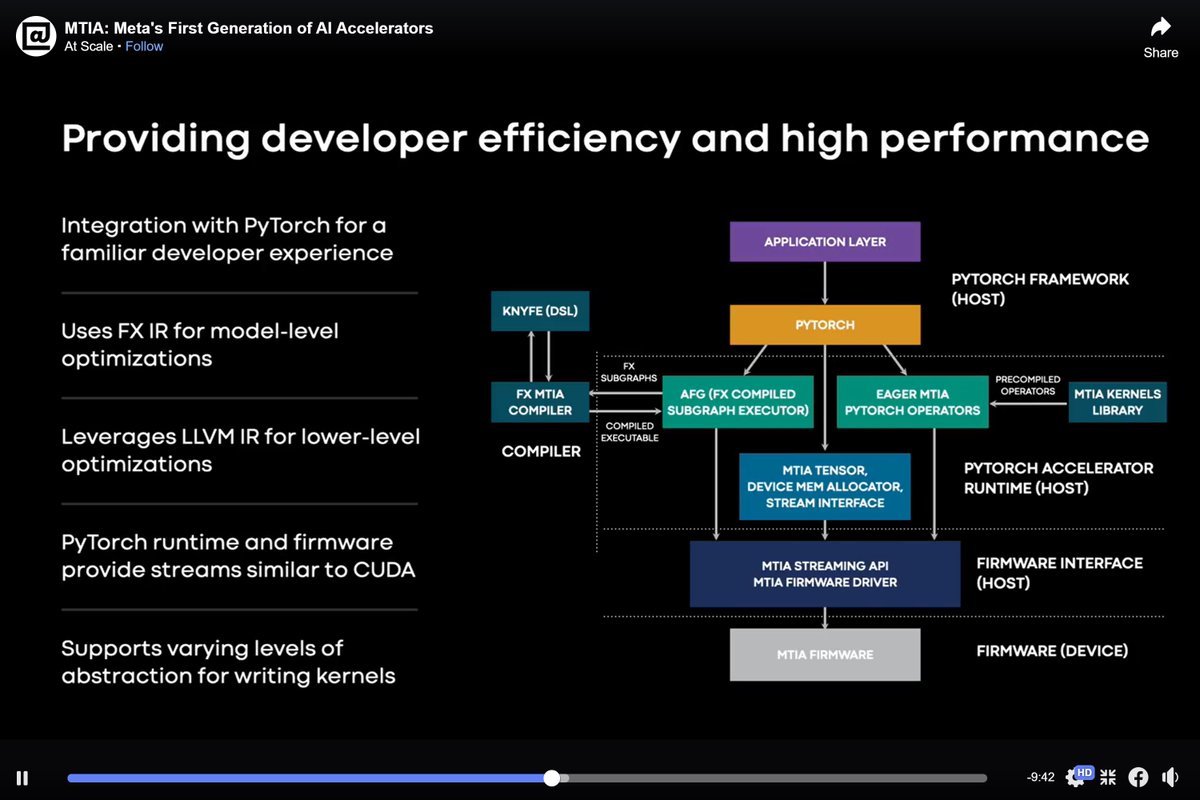Open the MTIA video title link
Image resolution: width=1200 pixels, height=800 pixels.
point(249,28)
